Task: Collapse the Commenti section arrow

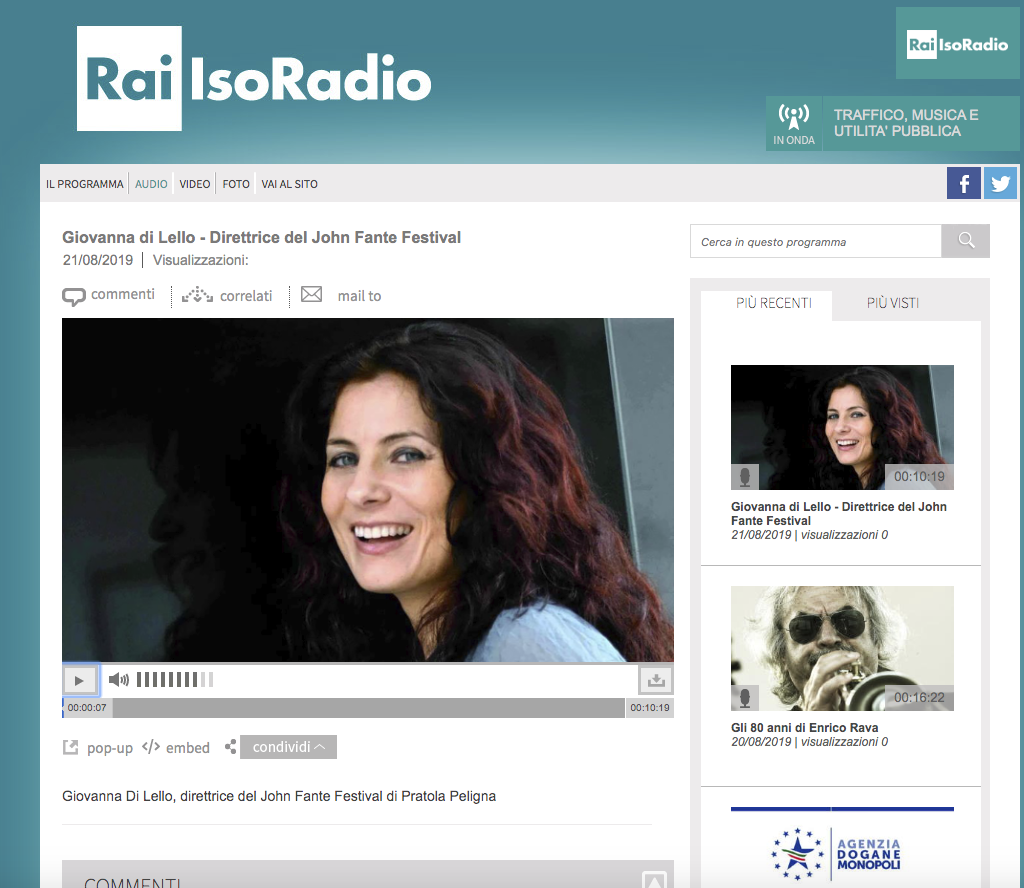Action: click(x=654, y=880)
